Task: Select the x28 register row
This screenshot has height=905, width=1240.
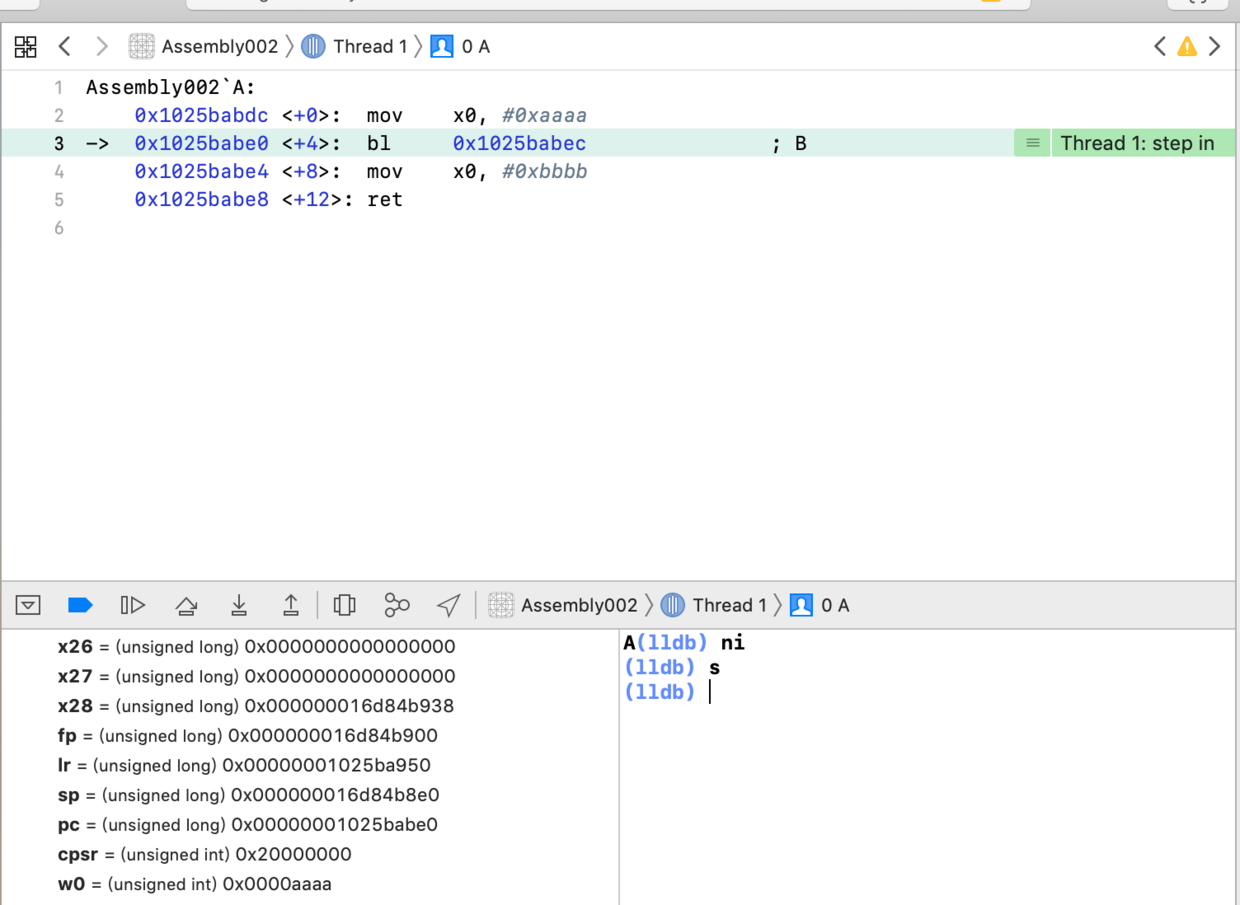Action: [x=256, y=706]
